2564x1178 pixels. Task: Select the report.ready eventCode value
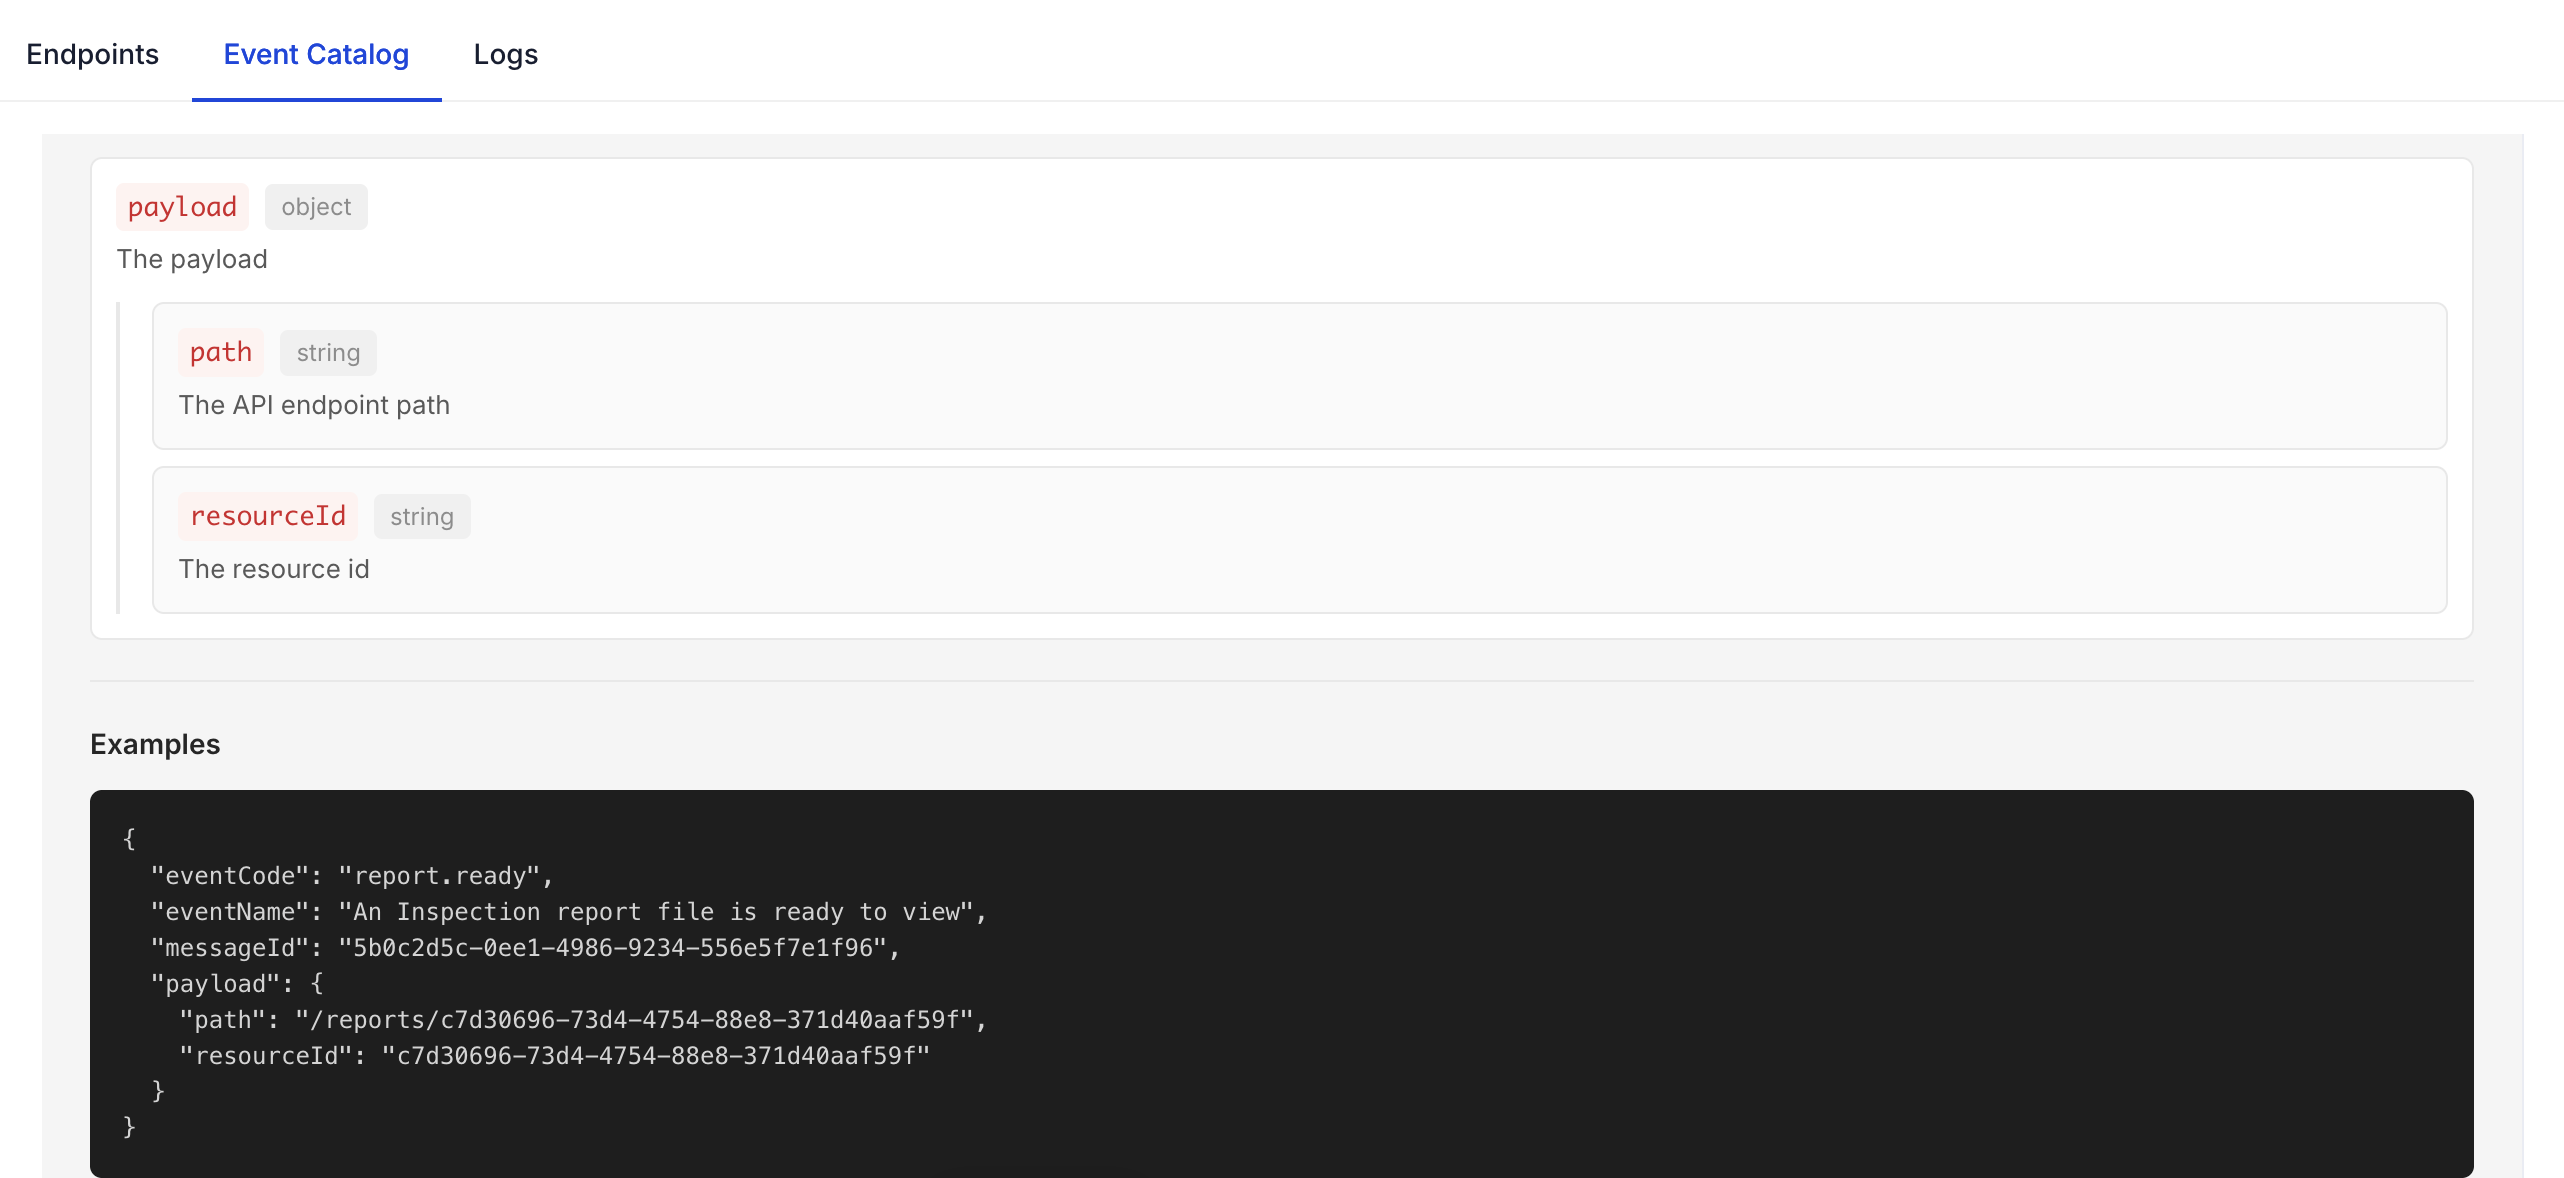(x=440, y=876)
